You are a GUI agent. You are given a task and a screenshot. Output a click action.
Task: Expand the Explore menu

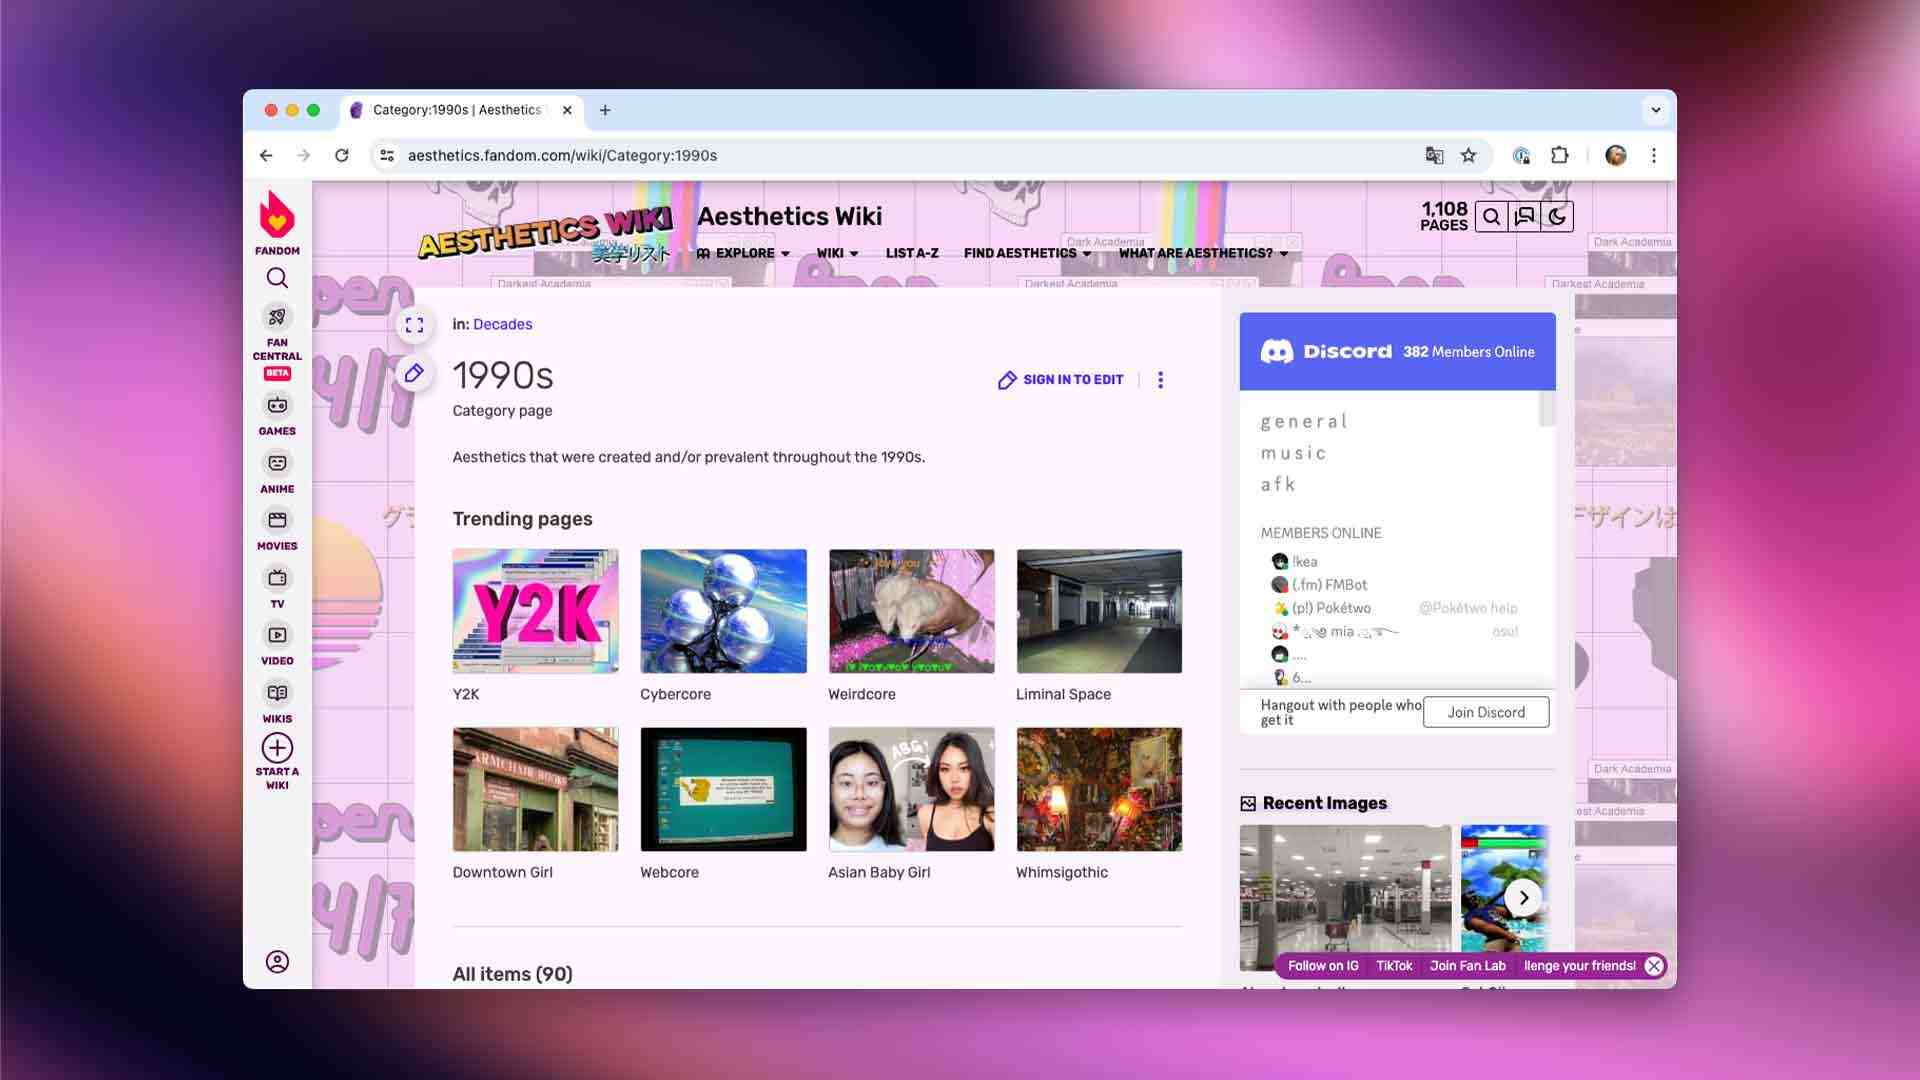743,253
